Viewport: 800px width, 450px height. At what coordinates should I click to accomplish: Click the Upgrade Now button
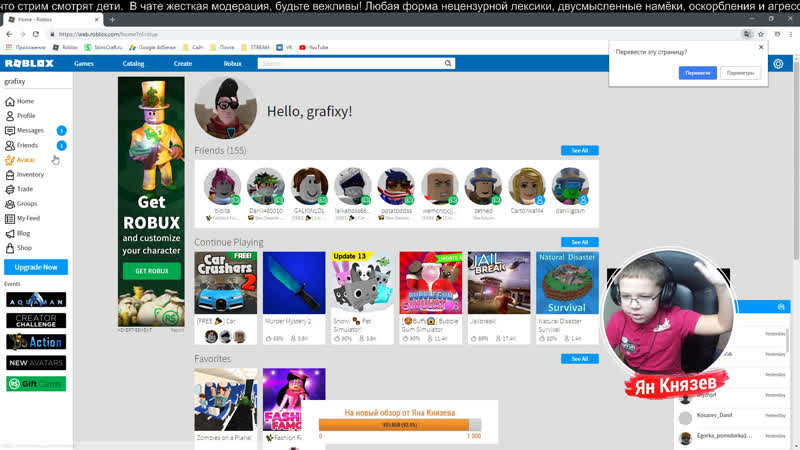(36, 267)
